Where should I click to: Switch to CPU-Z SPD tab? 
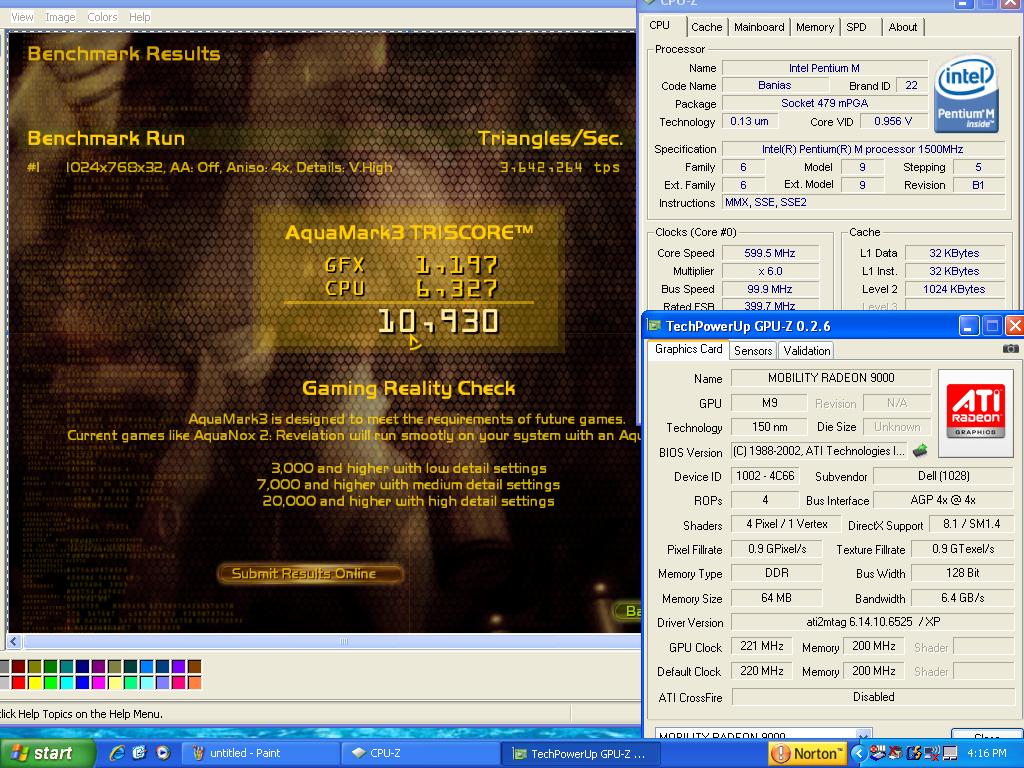(x=856, y=27)
